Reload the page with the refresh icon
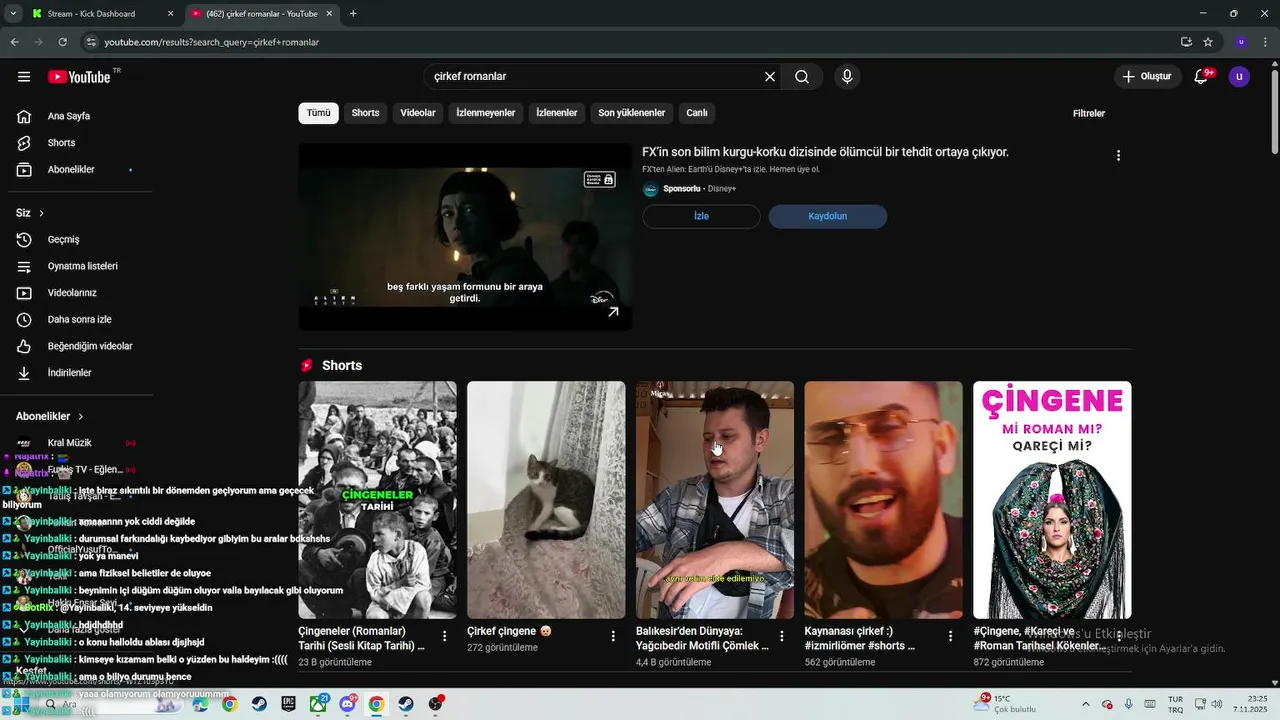The width and height of the screenshot is (1280, 720). pos(63,42)
